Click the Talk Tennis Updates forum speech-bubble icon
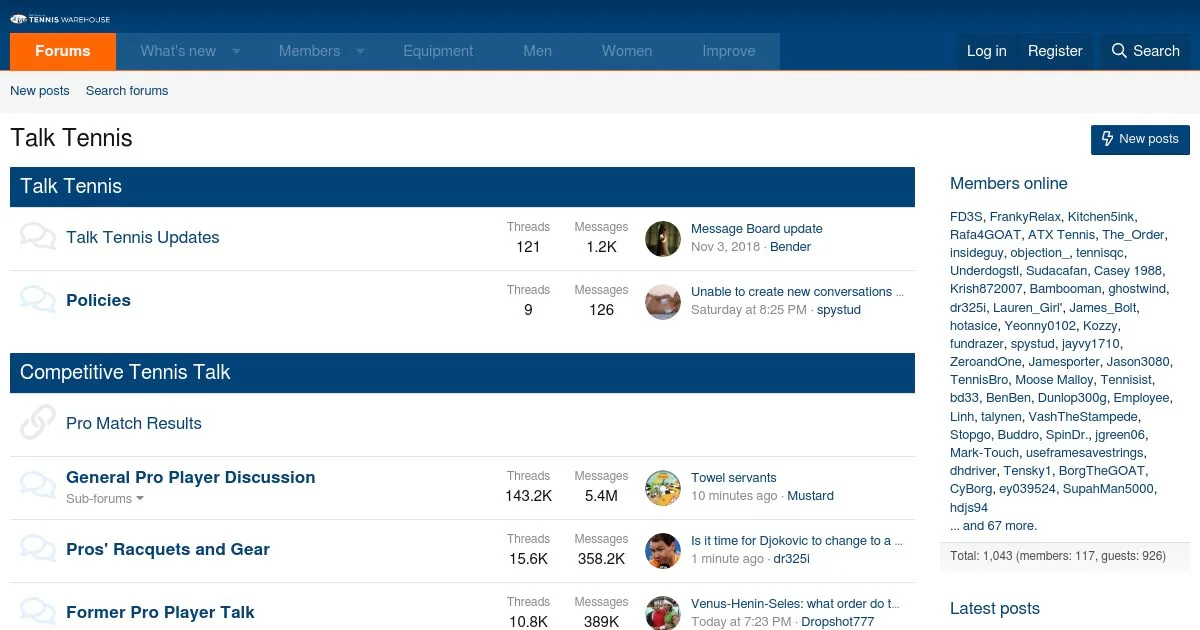 click(38, 237)
